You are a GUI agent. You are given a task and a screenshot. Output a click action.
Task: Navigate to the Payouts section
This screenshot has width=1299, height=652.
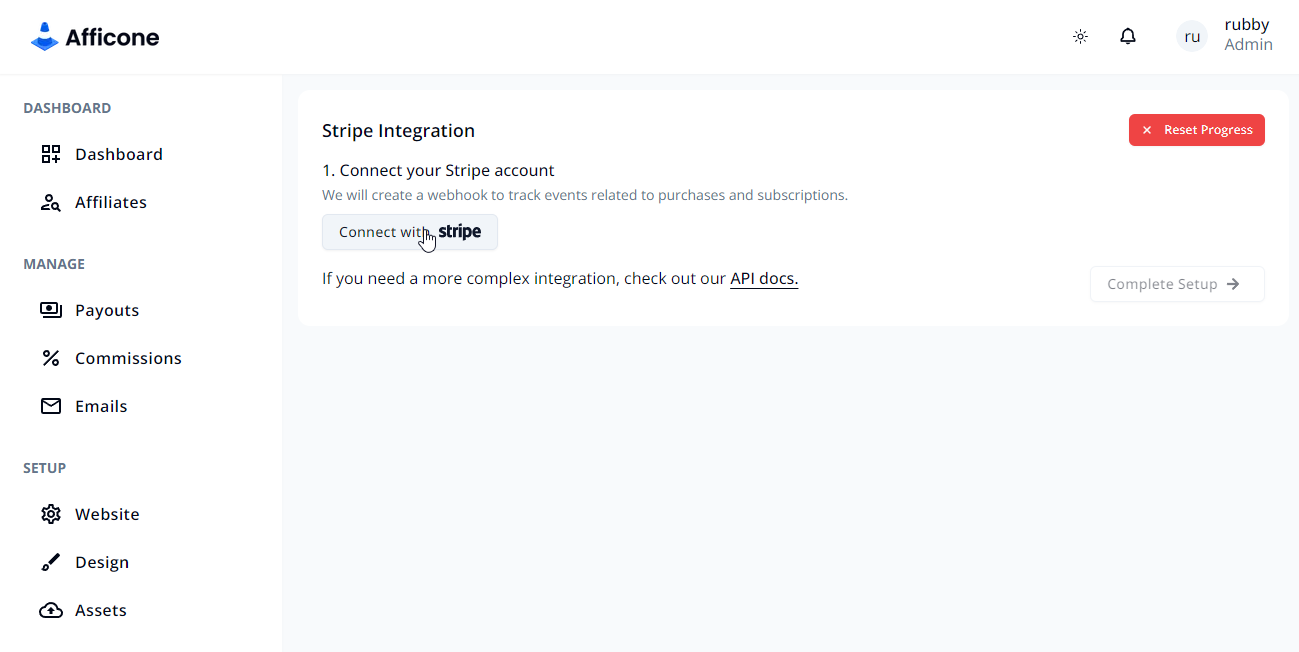click(107, 310)
